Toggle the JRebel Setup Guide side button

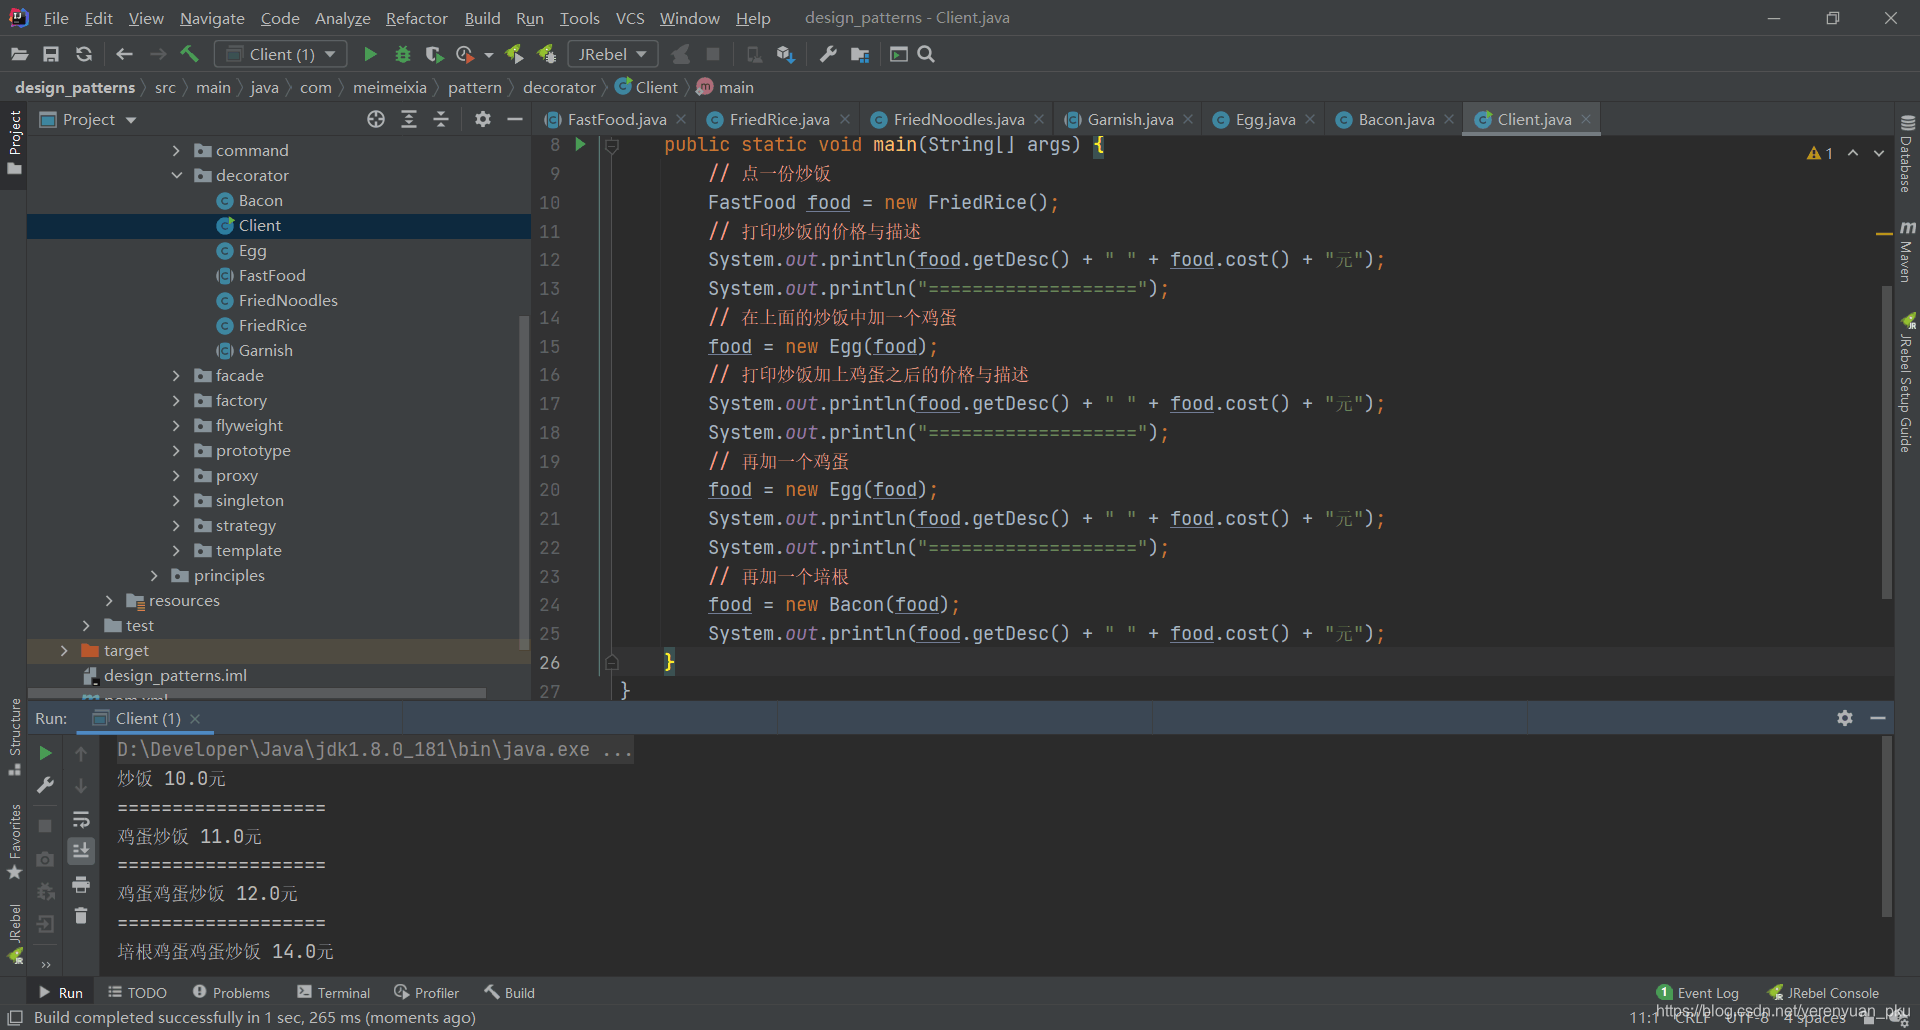(x=1907, y=383)
